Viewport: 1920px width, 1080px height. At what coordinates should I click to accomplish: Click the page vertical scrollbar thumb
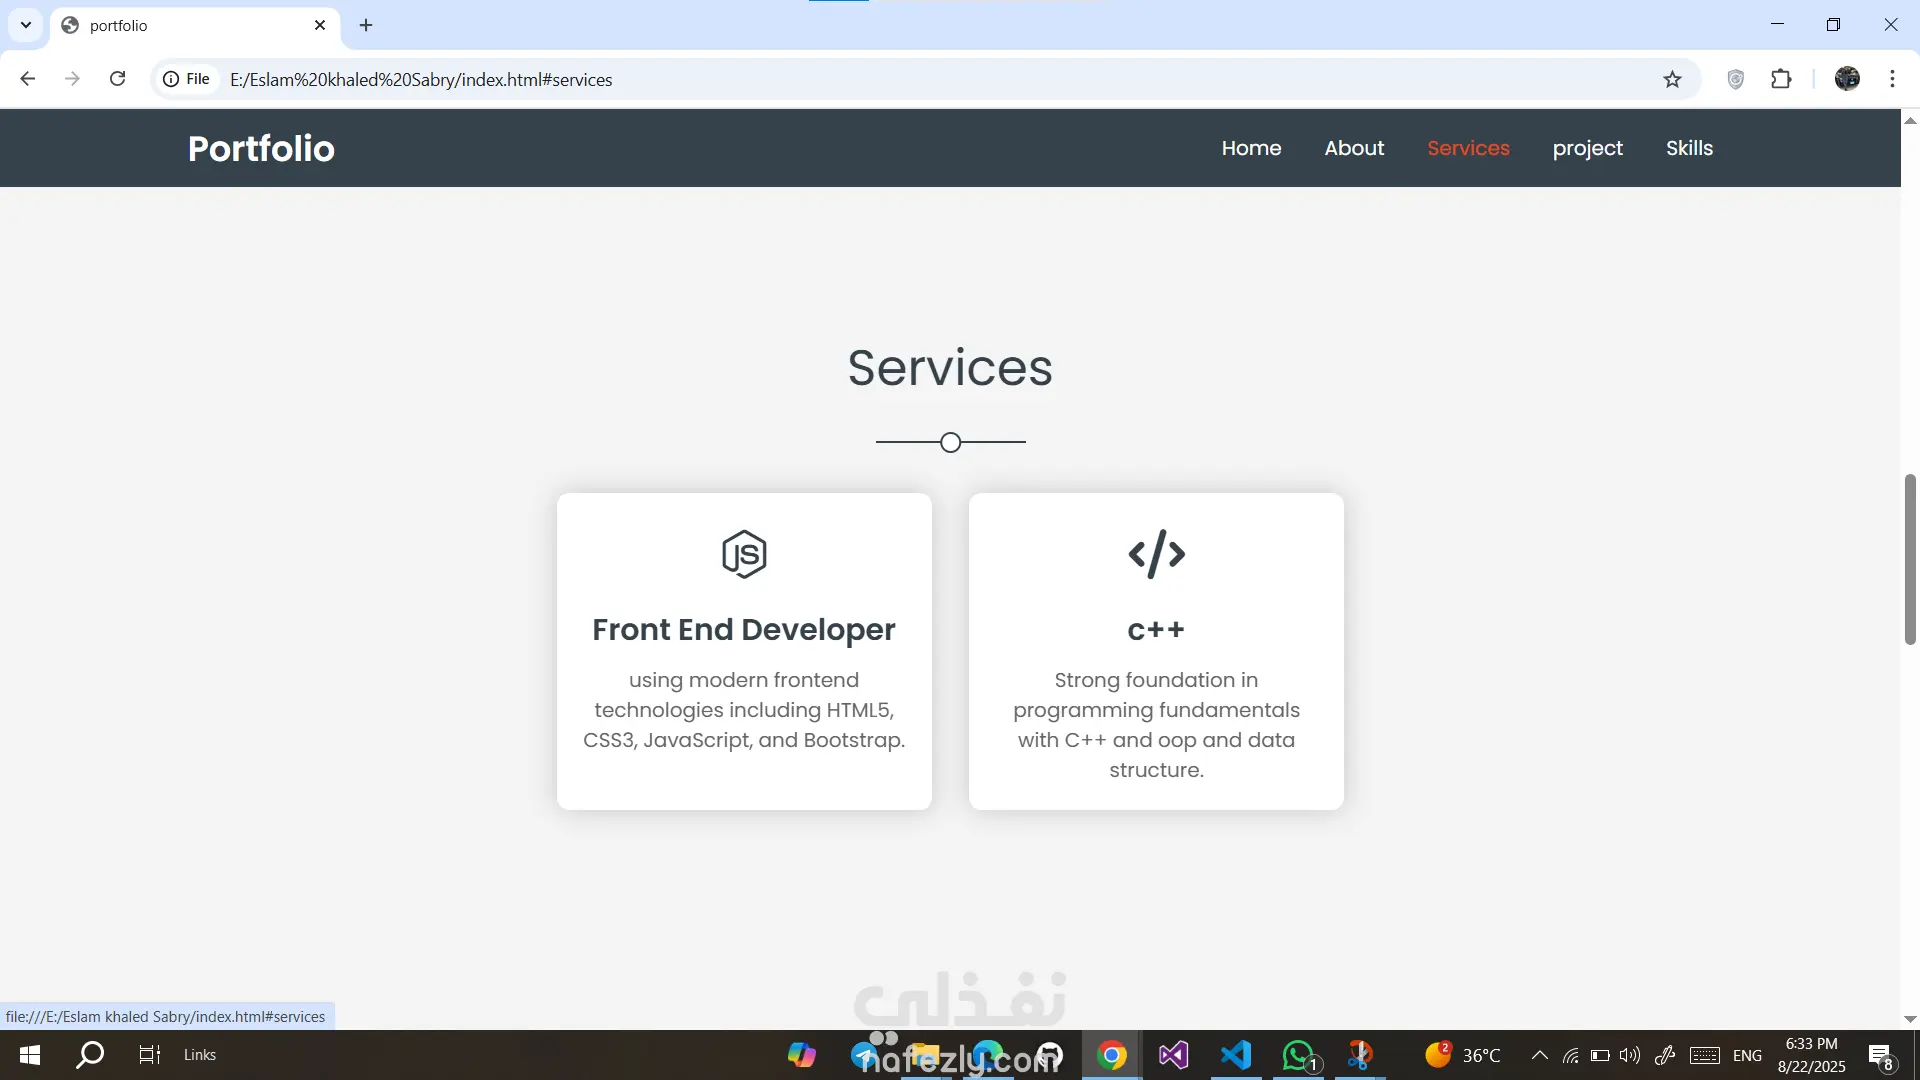click(x=1910, y=560)
